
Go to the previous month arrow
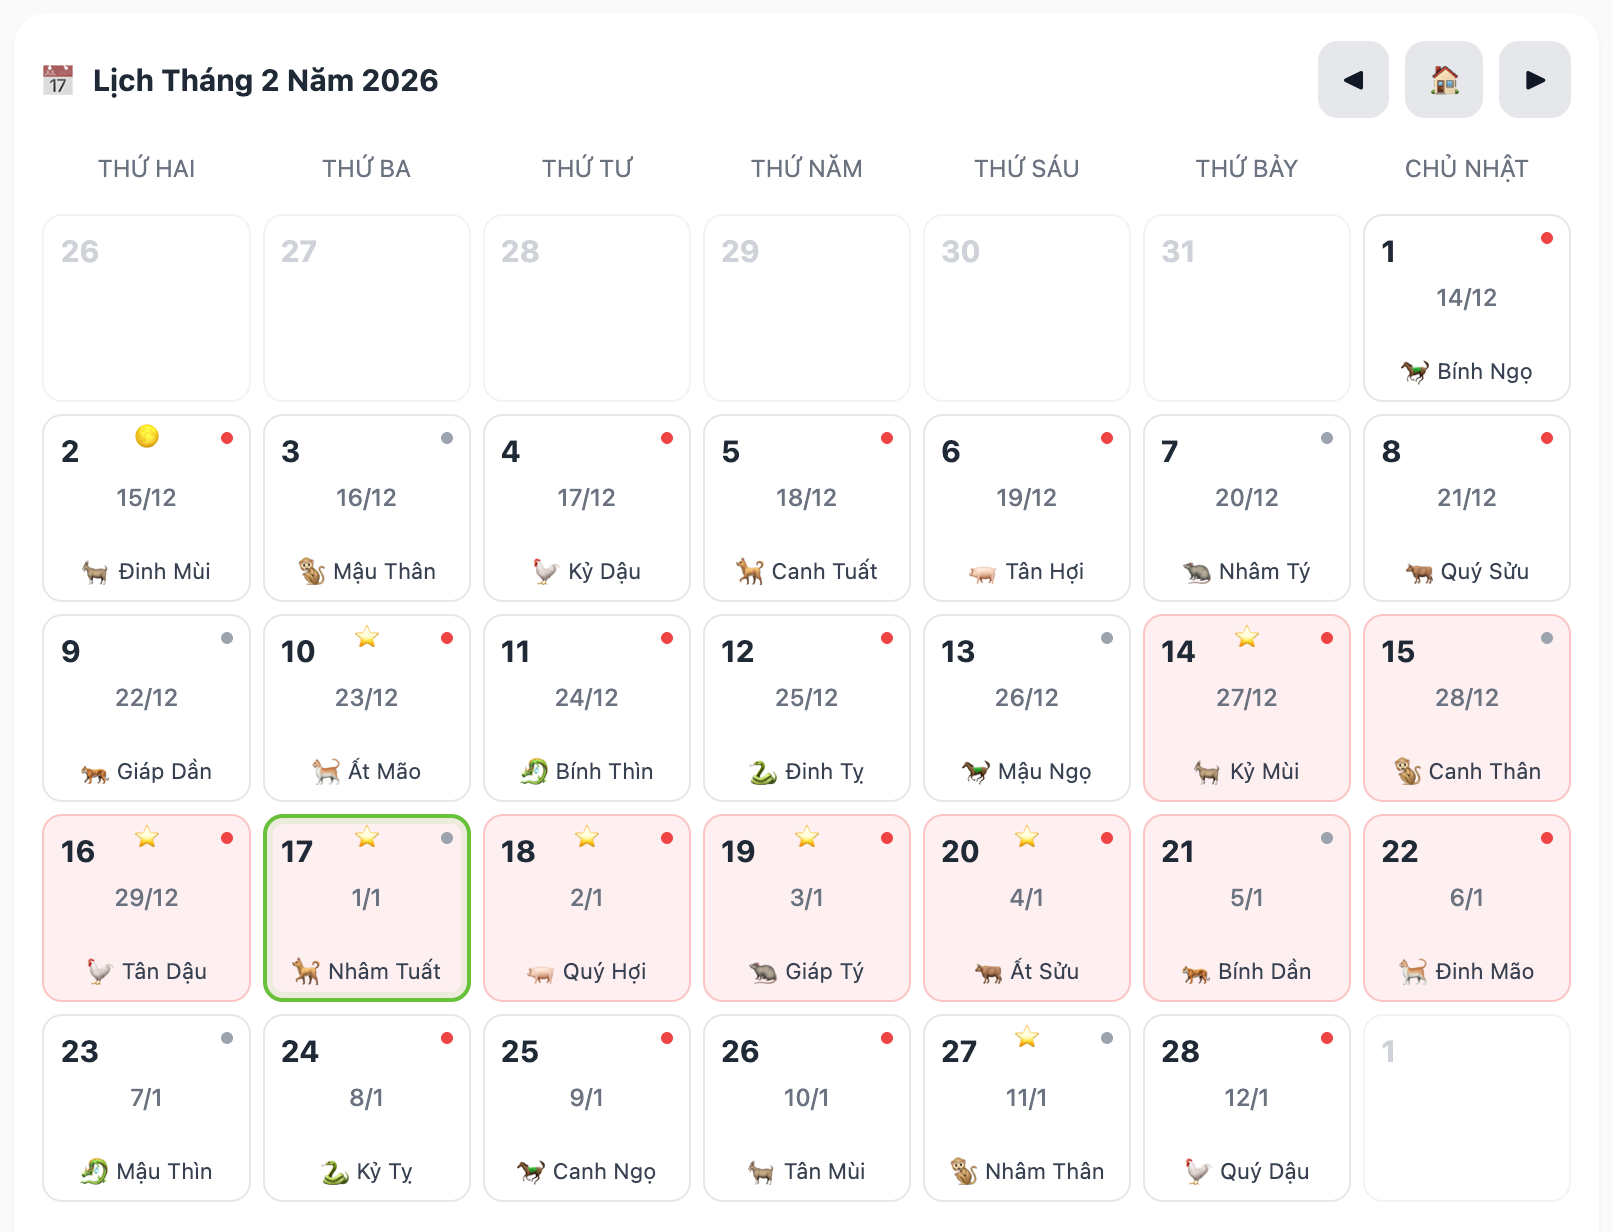1353,80
